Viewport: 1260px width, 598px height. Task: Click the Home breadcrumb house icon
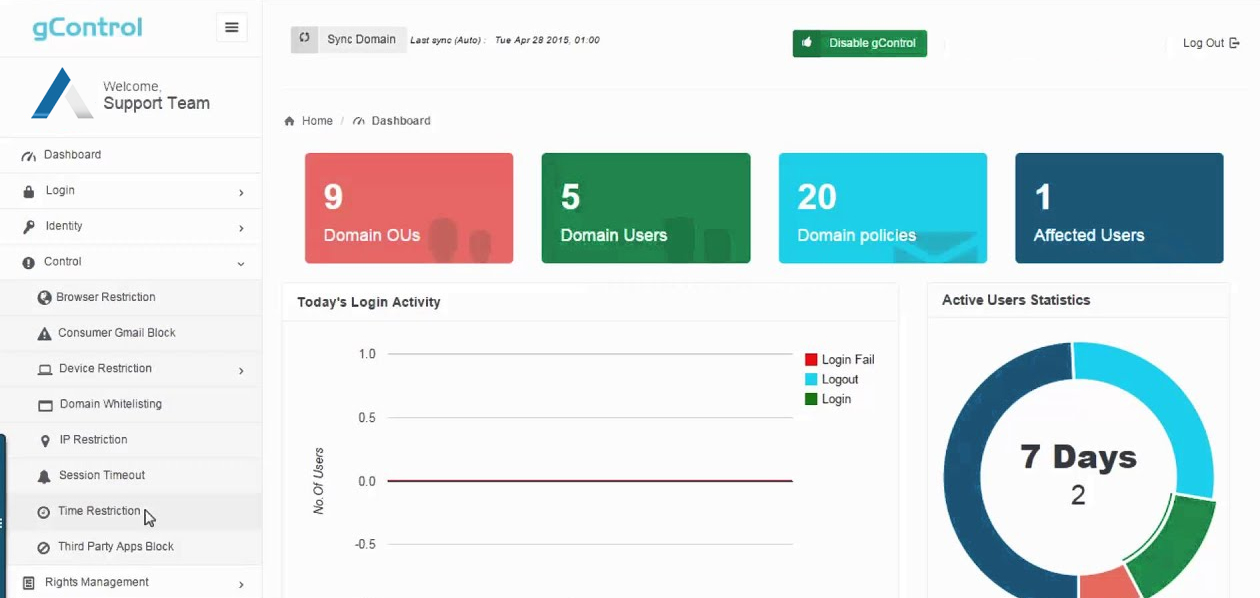click(288, 120)
